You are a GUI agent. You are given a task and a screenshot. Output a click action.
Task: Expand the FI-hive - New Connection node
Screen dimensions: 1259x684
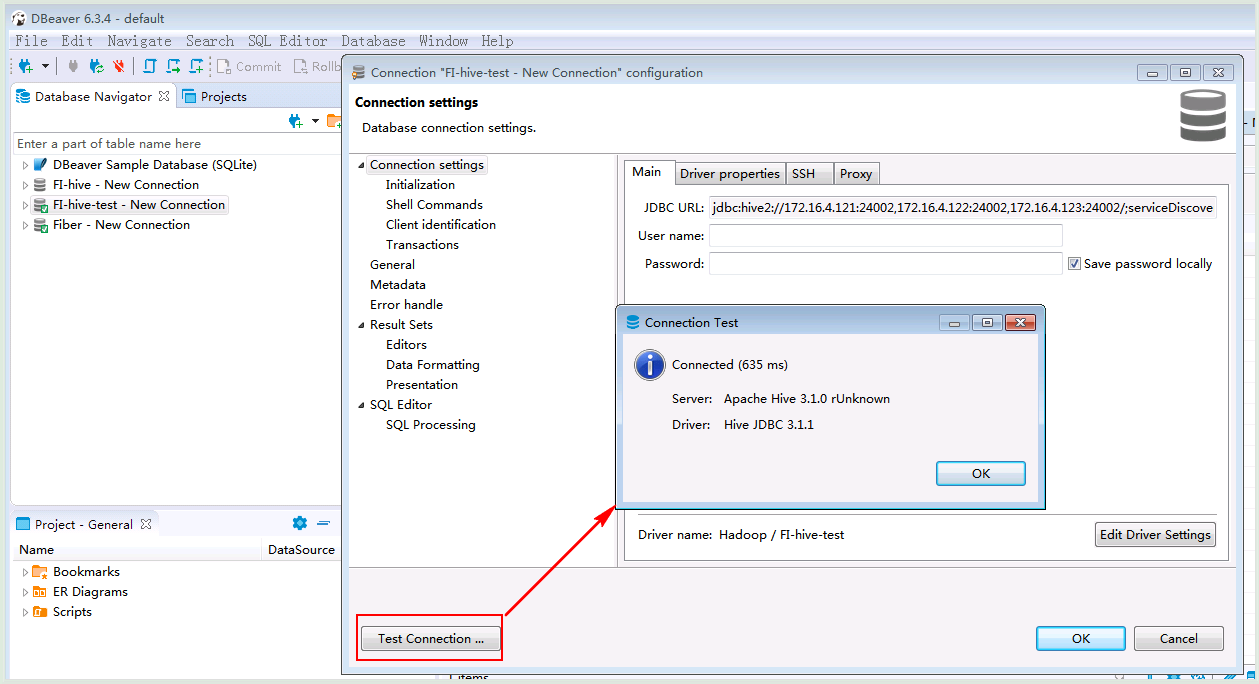25,185
